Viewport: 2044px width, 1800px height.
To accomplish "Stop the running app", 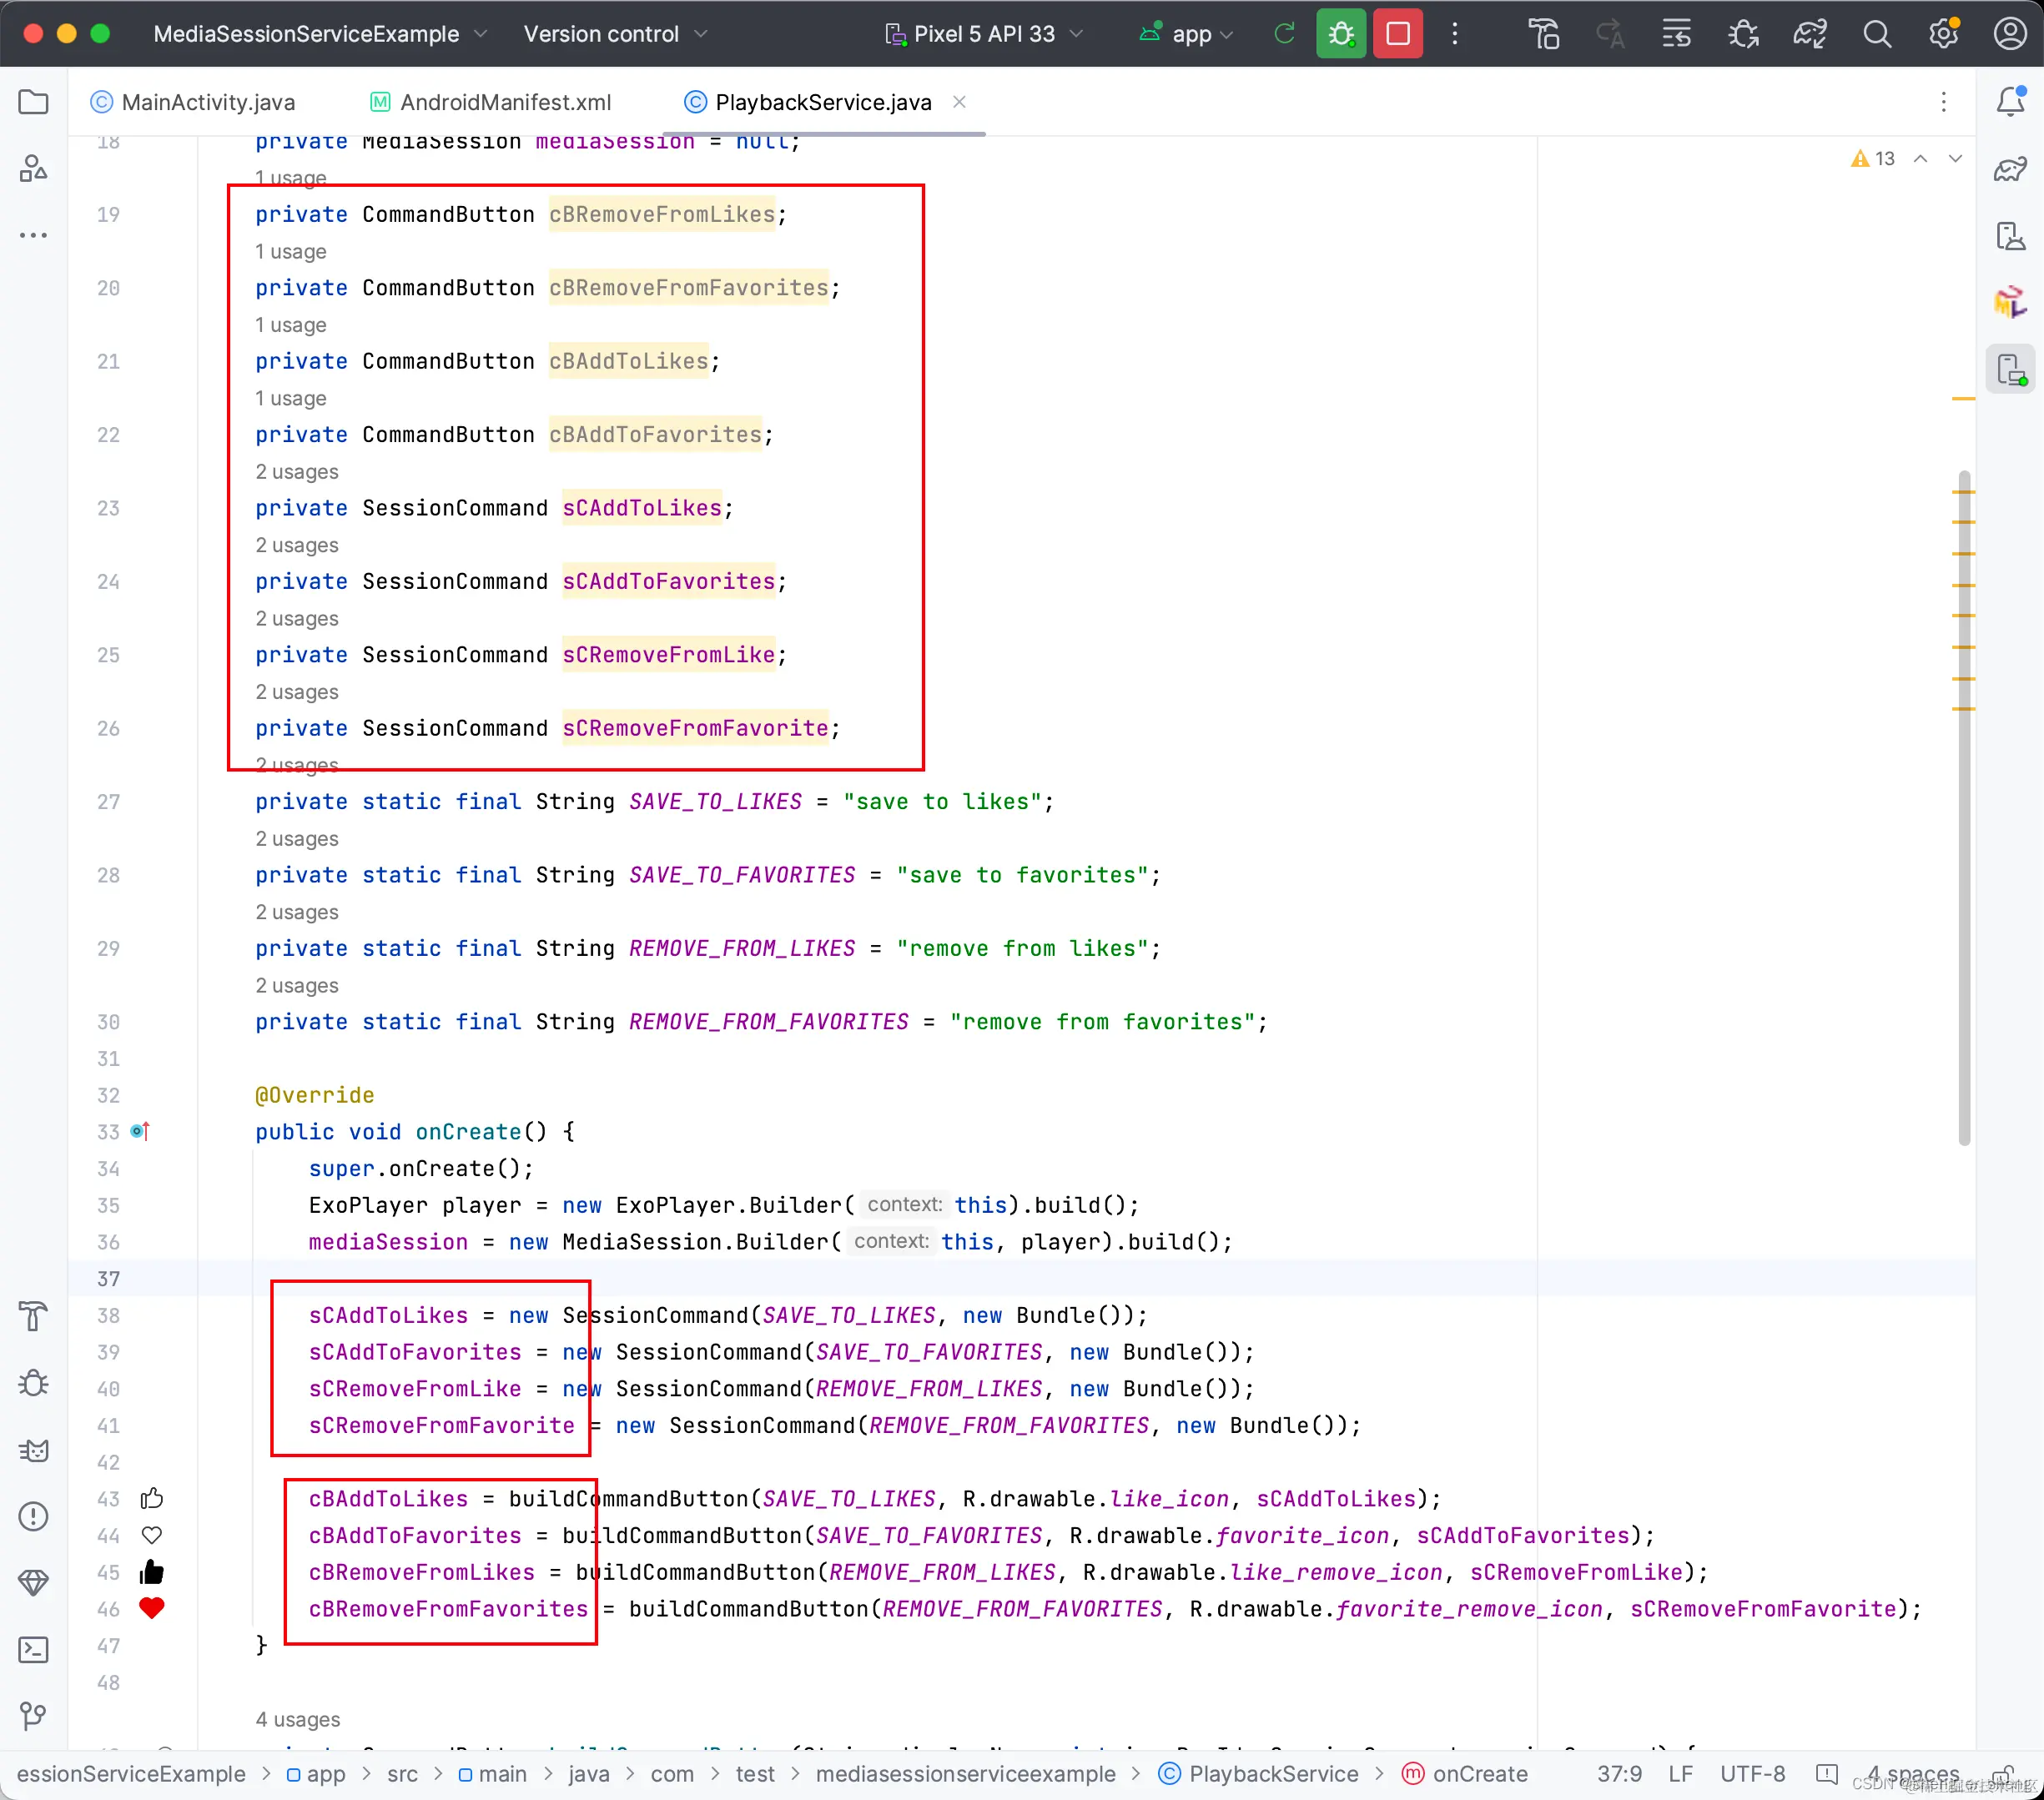I will pyautogui.click(x=1397, y=34).
